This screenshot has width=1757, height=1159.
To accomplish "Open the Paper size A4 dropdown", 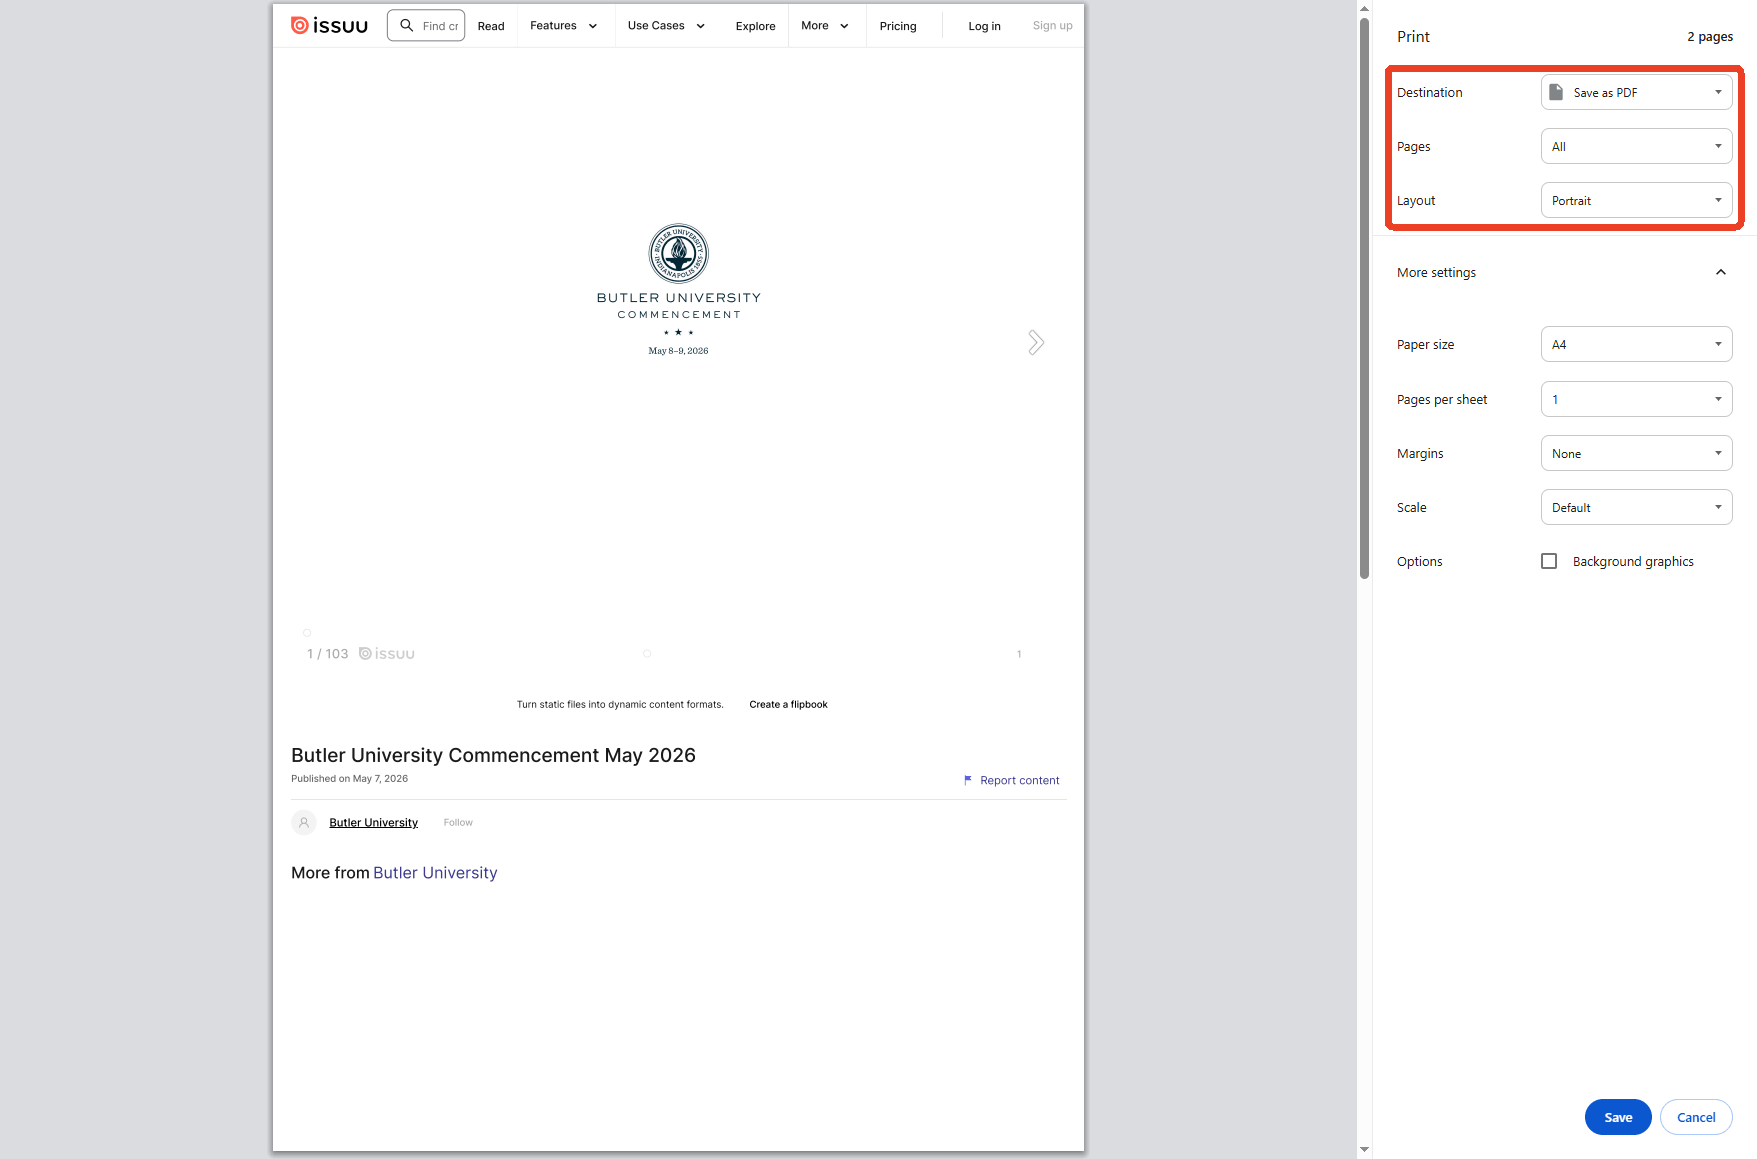I will 1636,344.
